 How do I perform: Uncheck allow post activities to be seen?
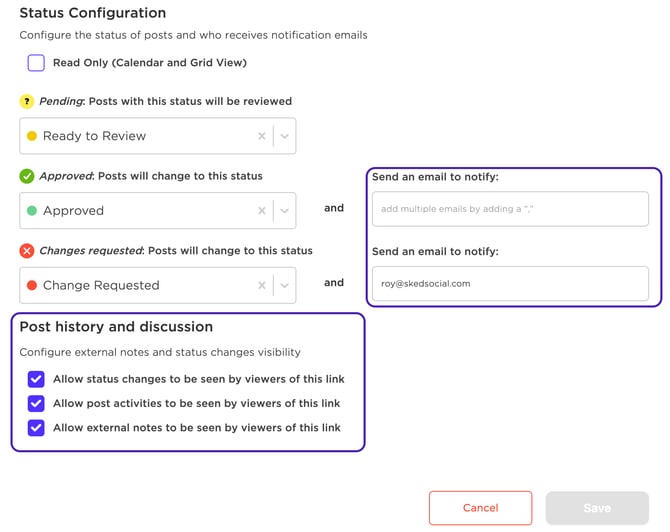(x=36, y=404)
